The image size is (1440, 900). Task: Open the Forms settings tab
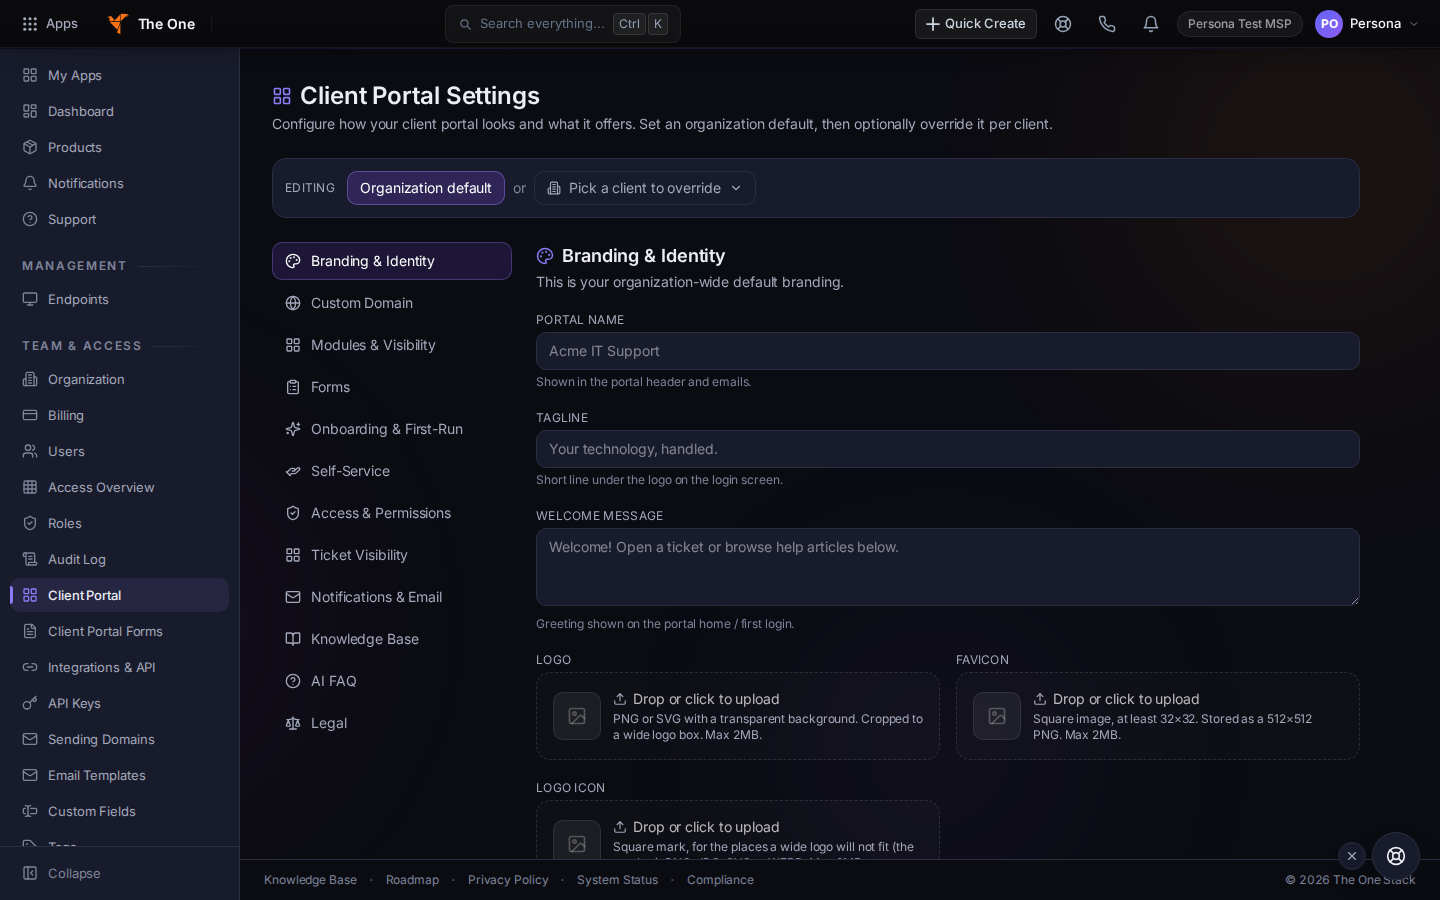click(x=392, y=387)
